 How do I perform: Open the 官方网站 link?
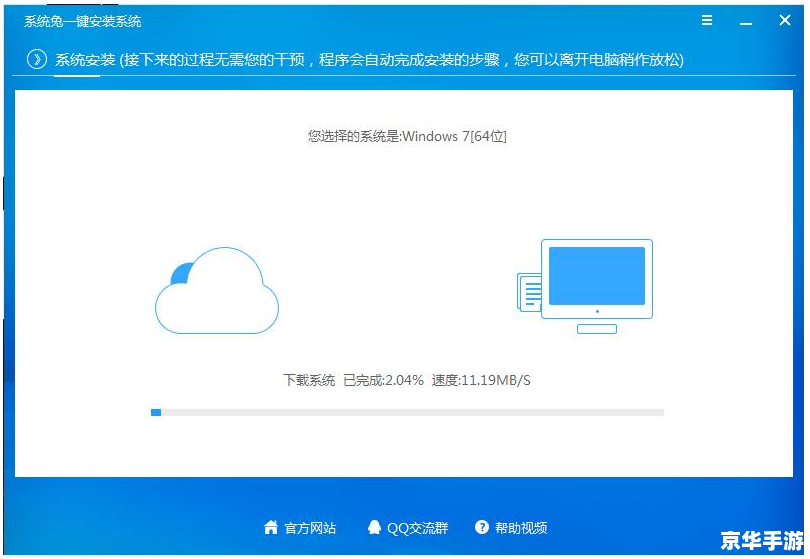310,528
